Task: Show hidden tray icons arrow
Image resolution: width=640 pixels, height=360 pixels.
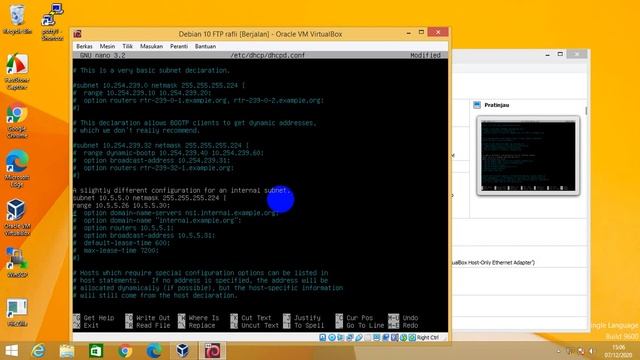Action: 558,351
